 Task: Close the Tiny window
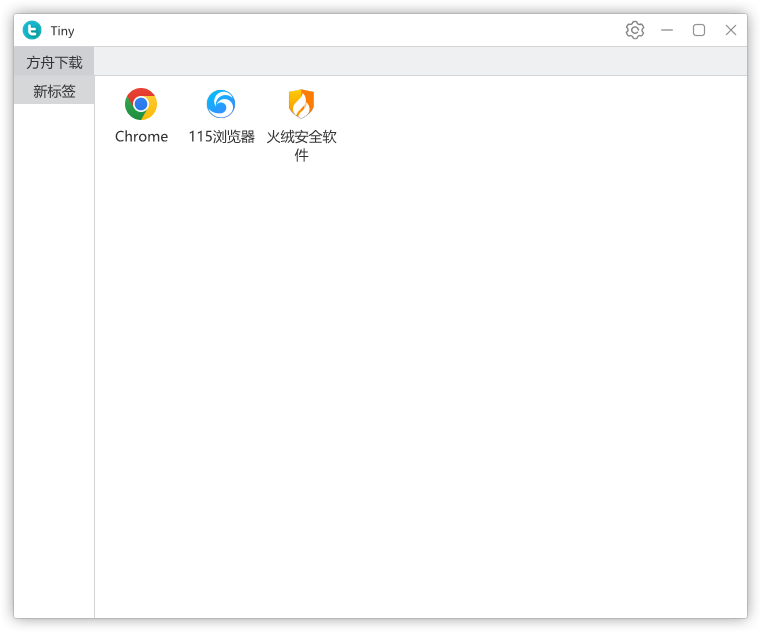[731, 30]
